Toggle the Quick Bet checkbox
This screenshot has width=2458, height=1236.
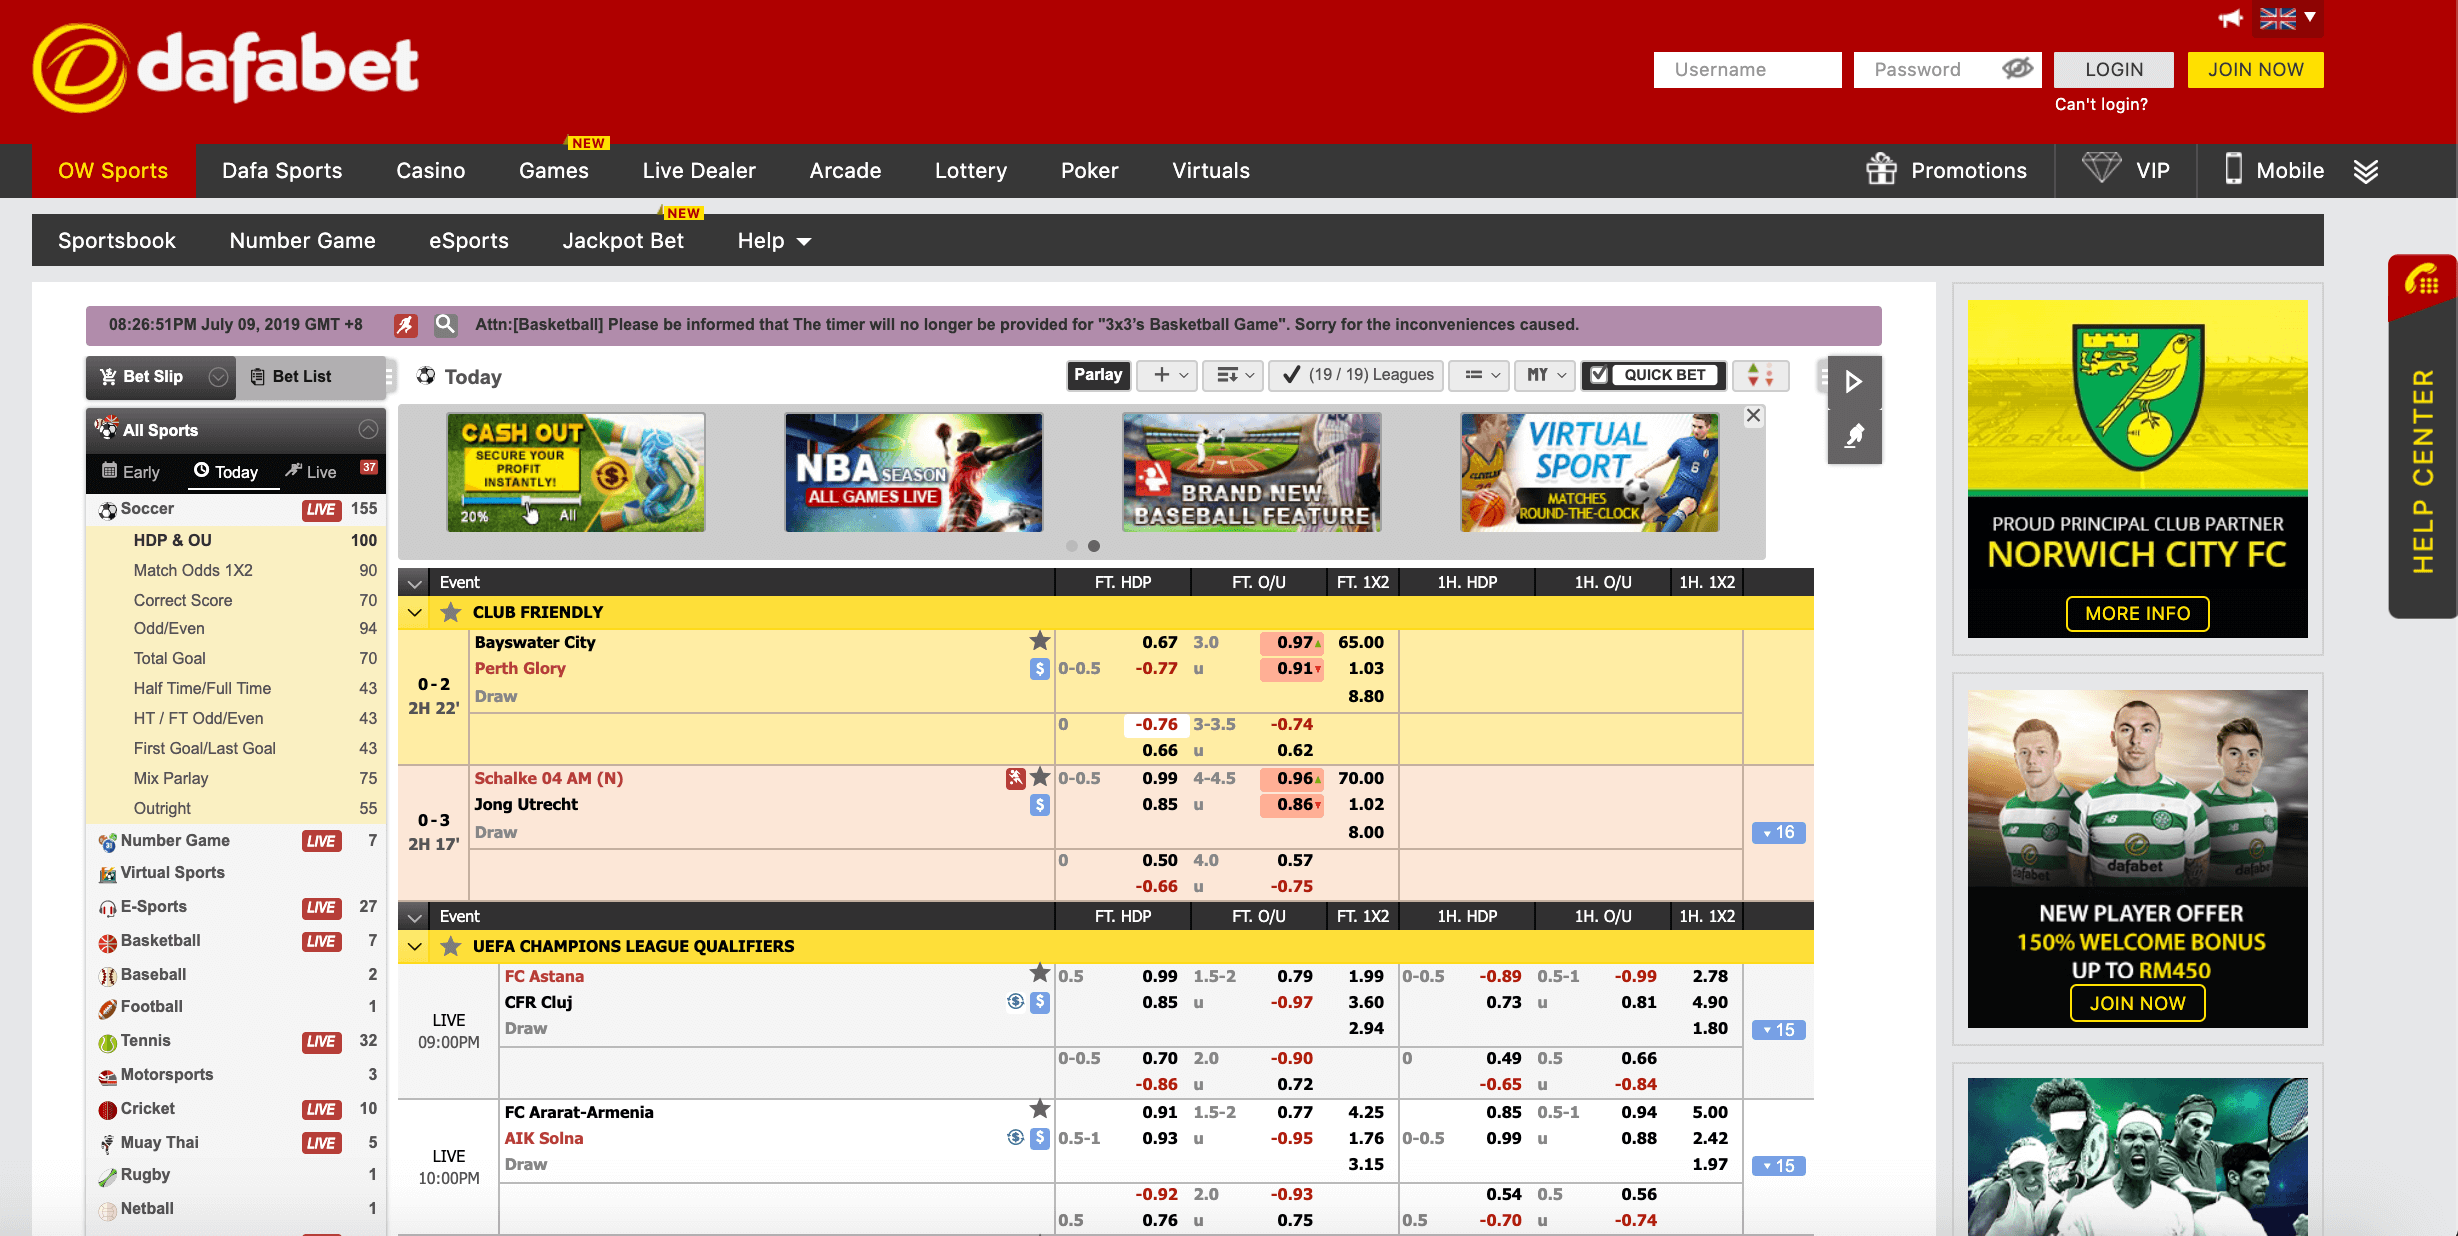[x=1599, y=375]
